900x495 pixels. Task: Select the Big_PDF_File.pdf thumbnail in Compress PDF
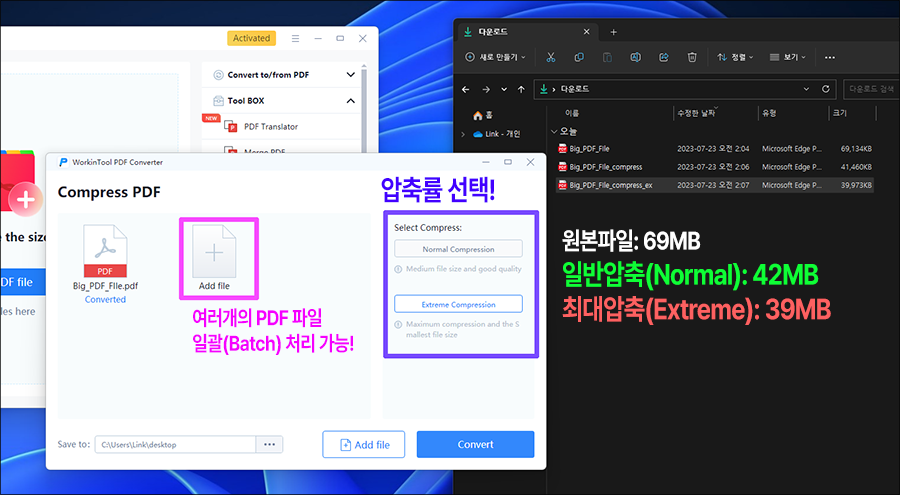[x=105, y=252]
